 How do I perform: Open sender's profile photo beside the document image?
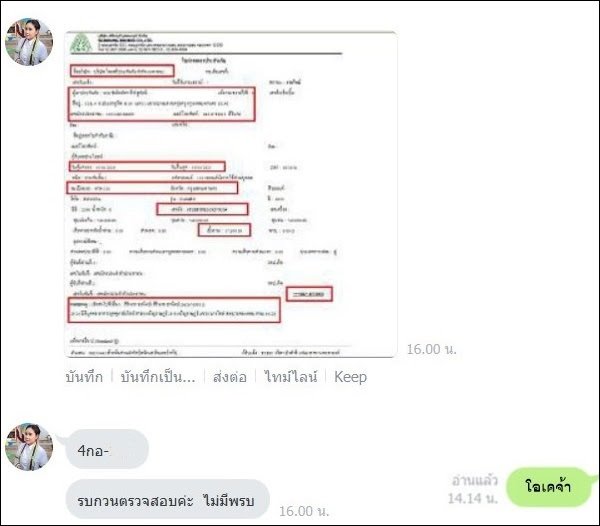pyautogui.click(x=29, y=42)
